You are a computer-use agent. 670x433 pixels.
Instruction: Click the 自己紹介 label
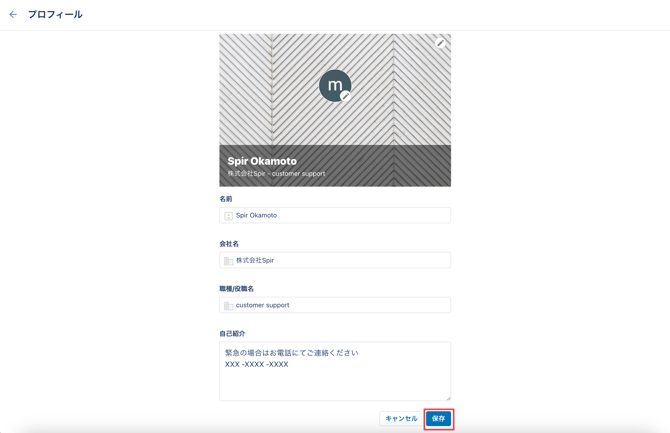[x=232, y=334]
